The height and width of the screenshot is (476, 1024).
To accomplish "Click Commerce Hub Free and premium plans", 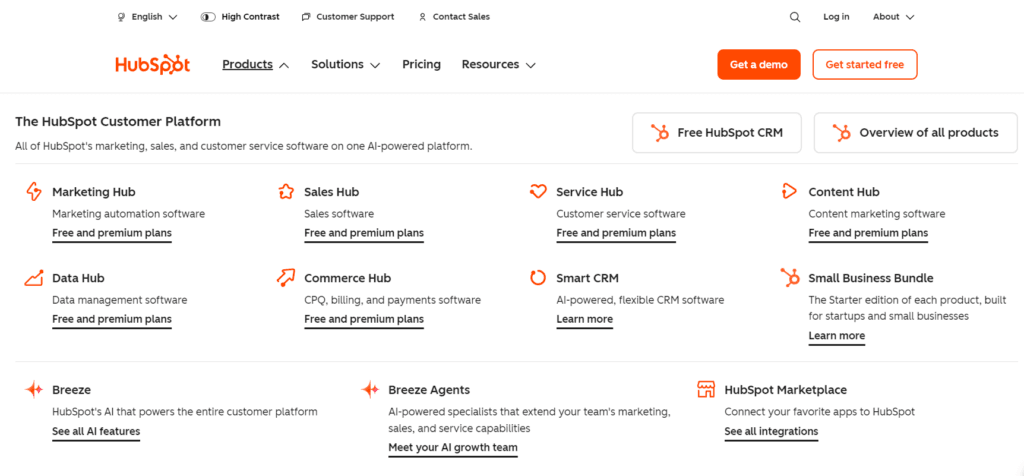I will coord(364,319).
